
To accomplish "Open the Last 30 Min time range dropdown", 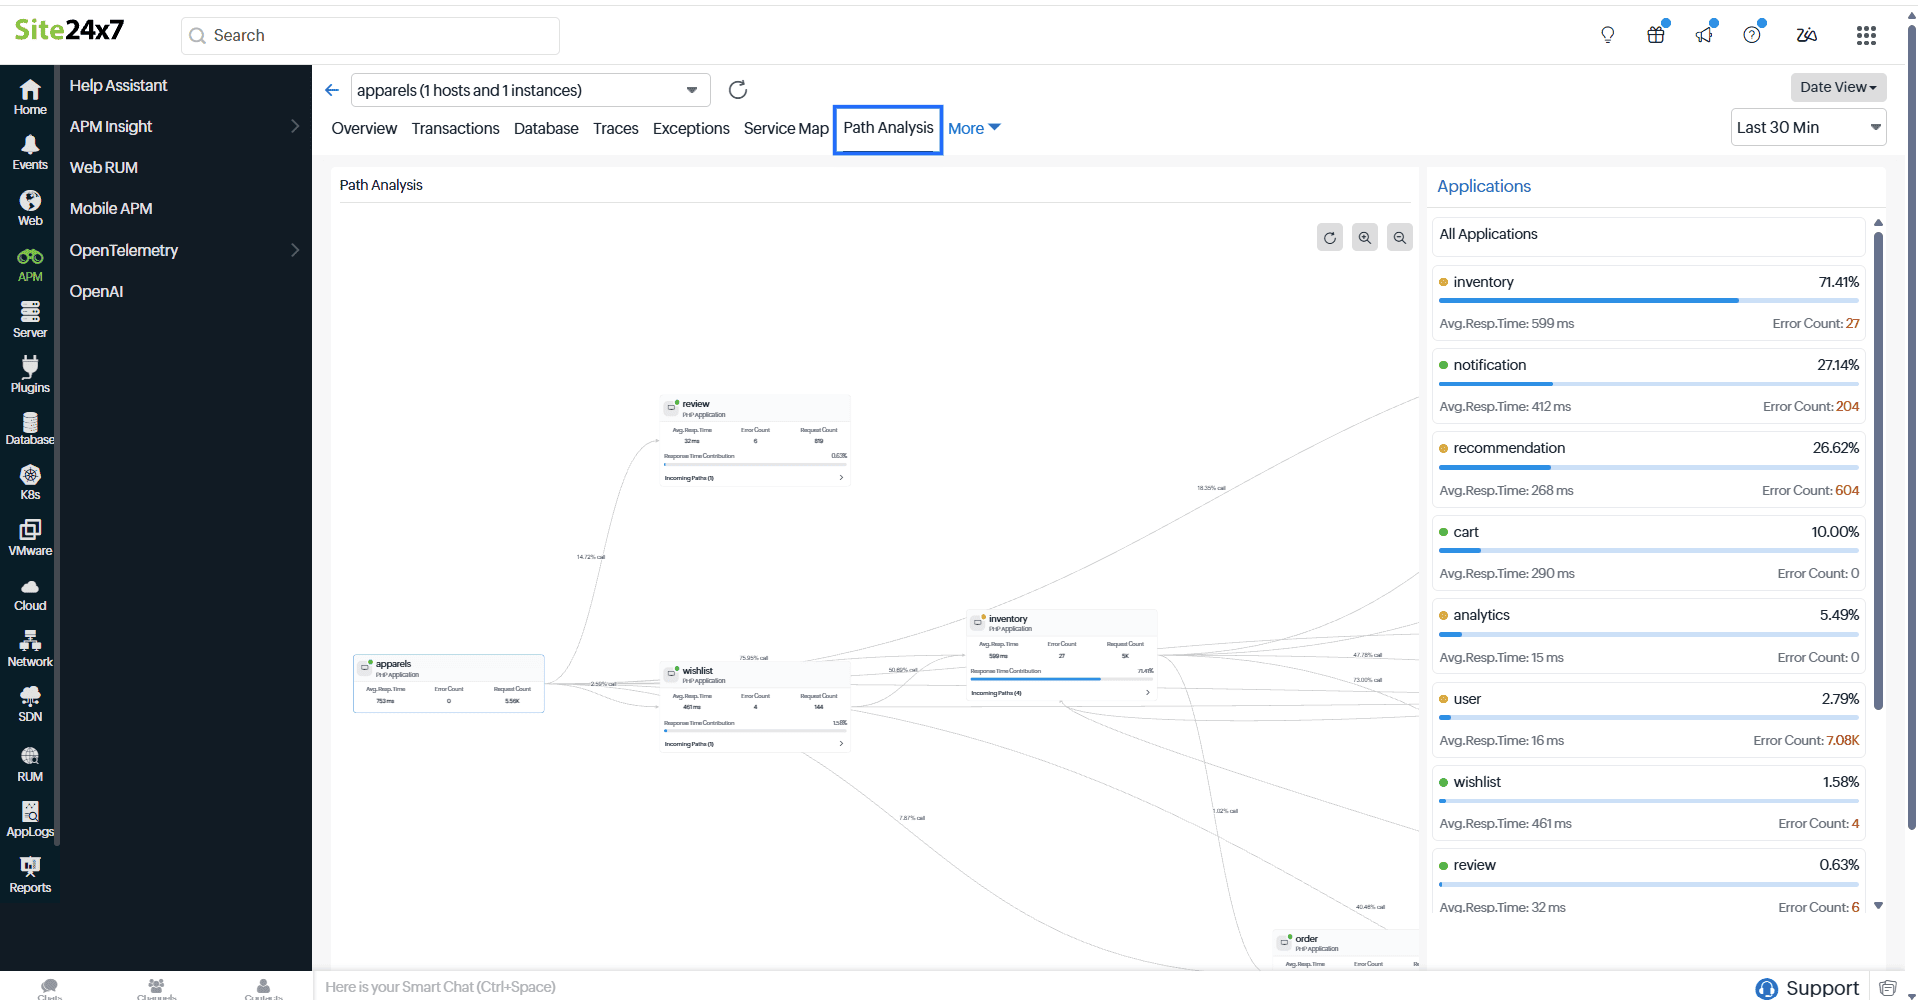I will pos(1807,127).
